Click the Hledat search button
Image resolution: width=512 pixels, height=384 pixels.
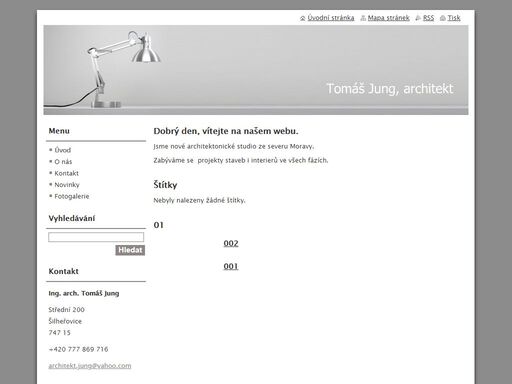click(130, 250)
